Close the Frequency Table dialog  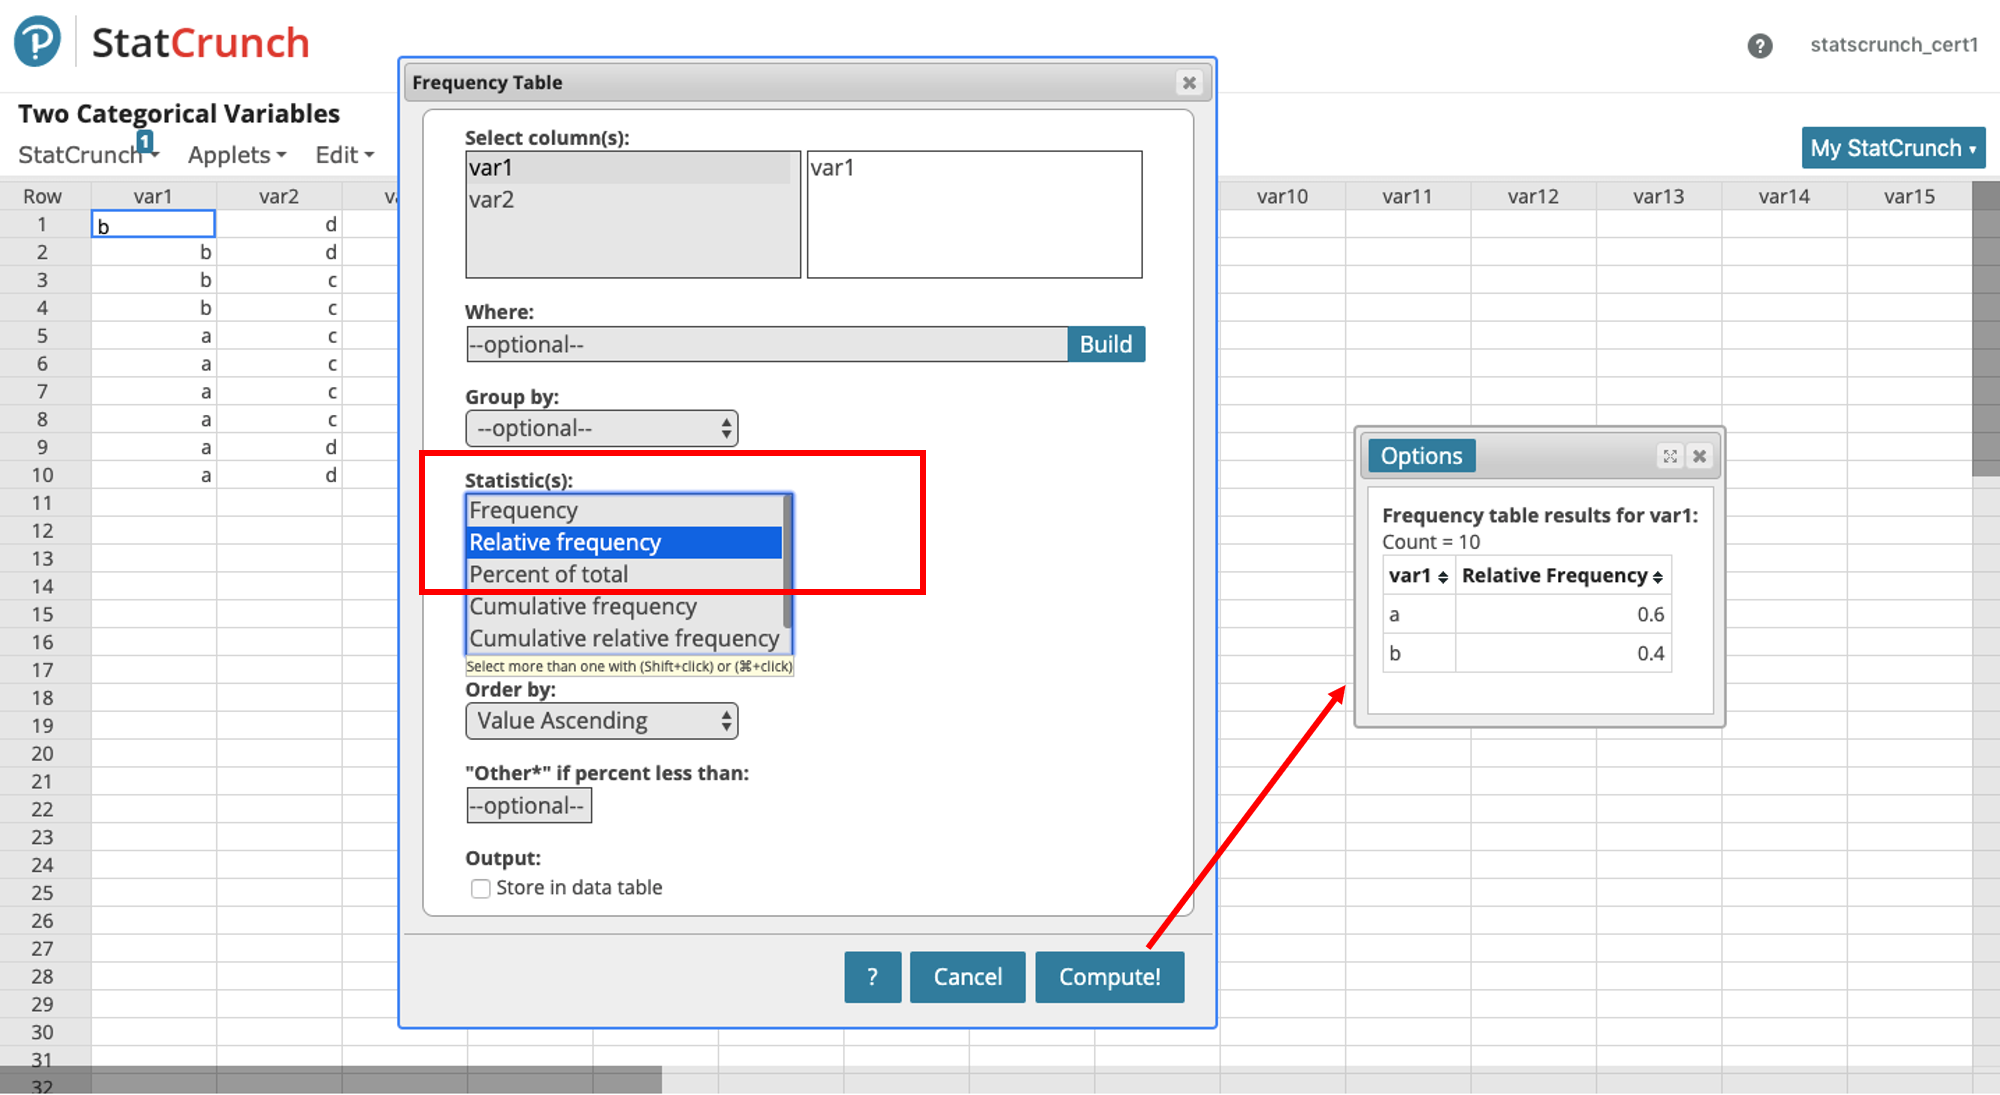(1189, 83)
